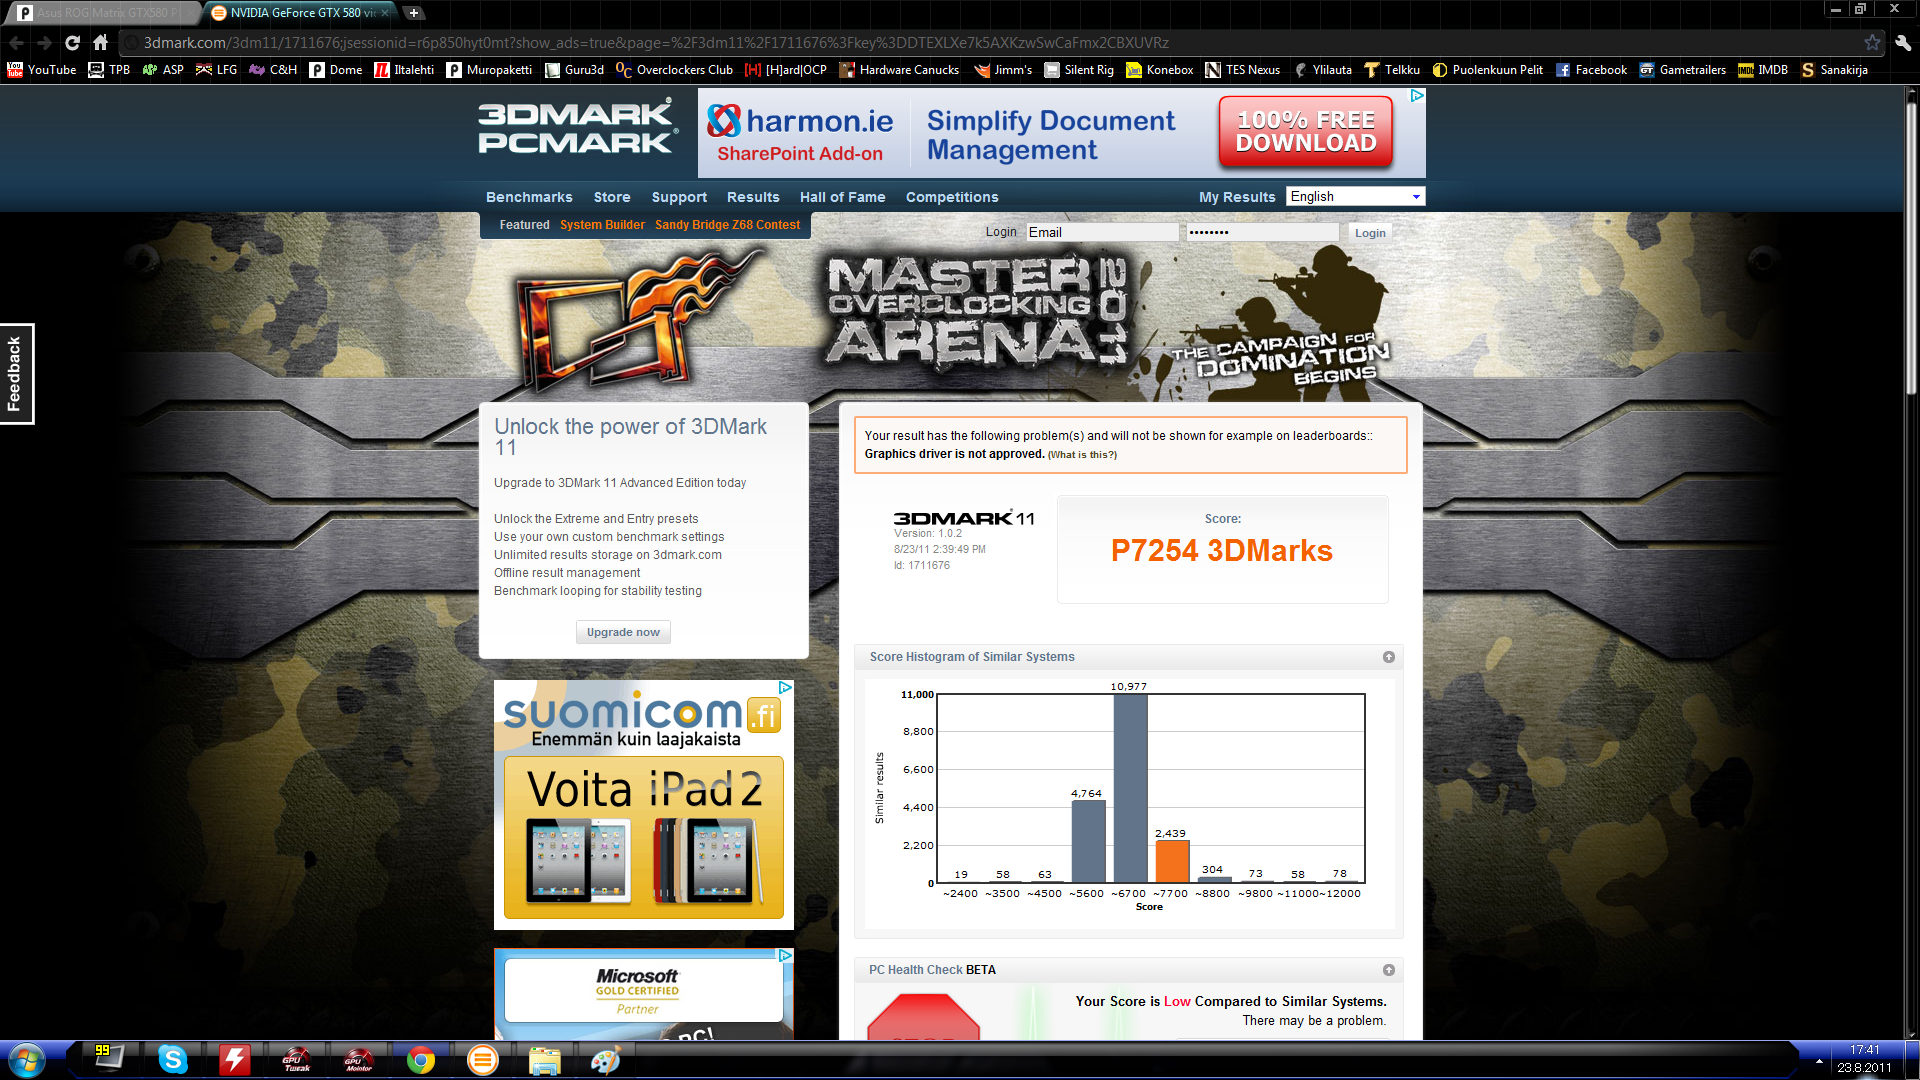Click the browser back arrow

click(16, 43)
